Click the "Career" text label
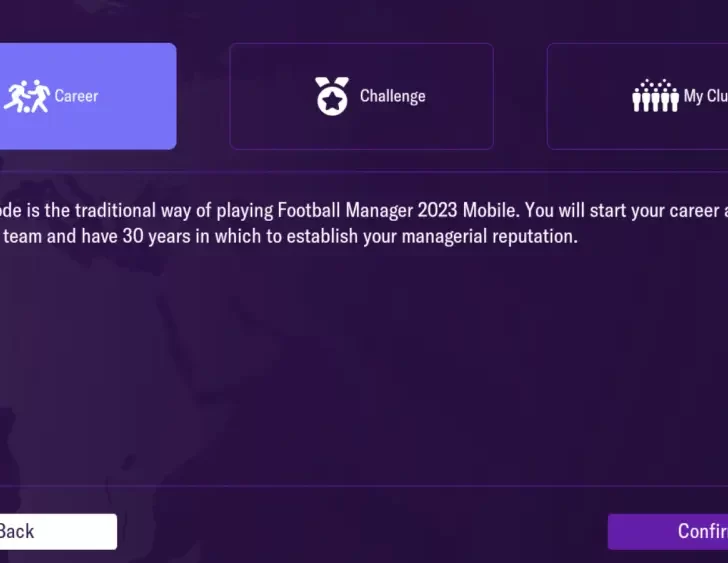The image size is (728, 563). 76,96
